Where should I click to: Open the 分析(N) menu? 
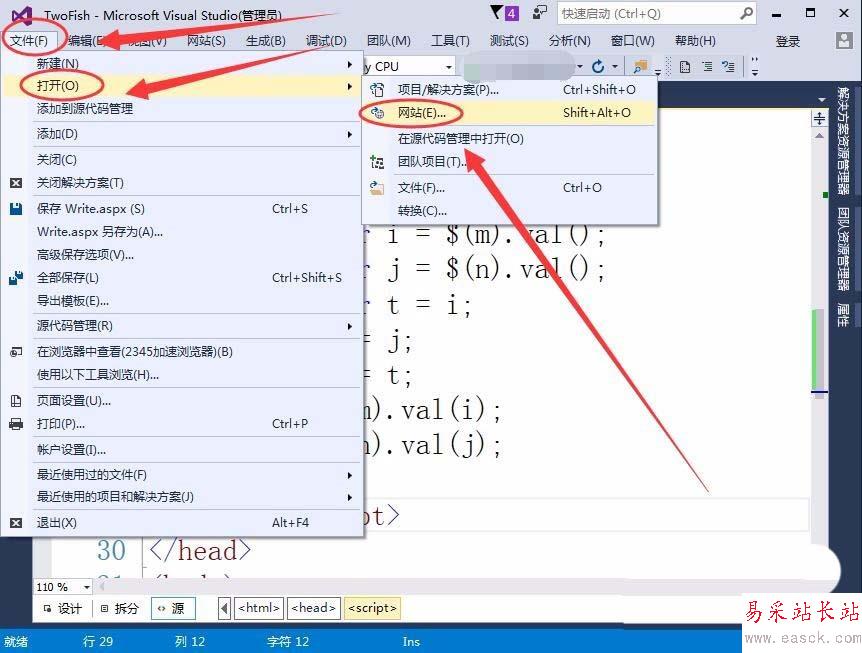570,41
